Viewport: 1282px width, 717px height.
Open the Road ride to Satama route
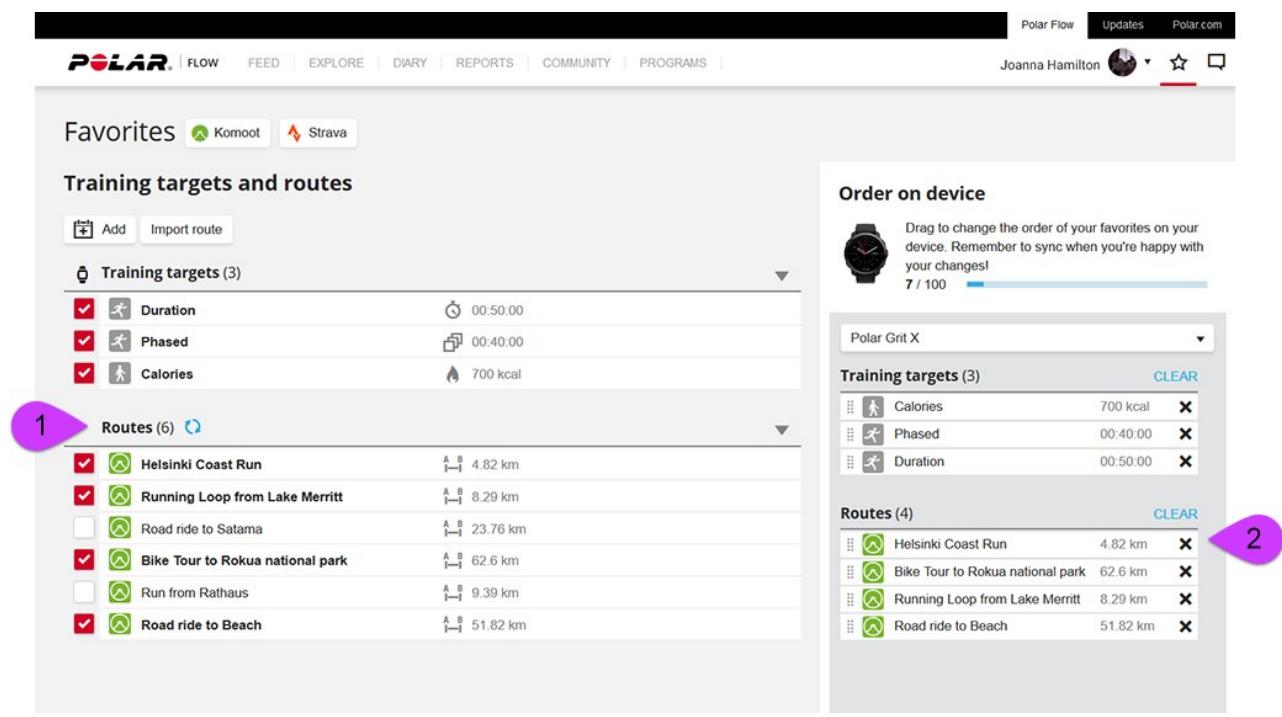tap(202, 529)
